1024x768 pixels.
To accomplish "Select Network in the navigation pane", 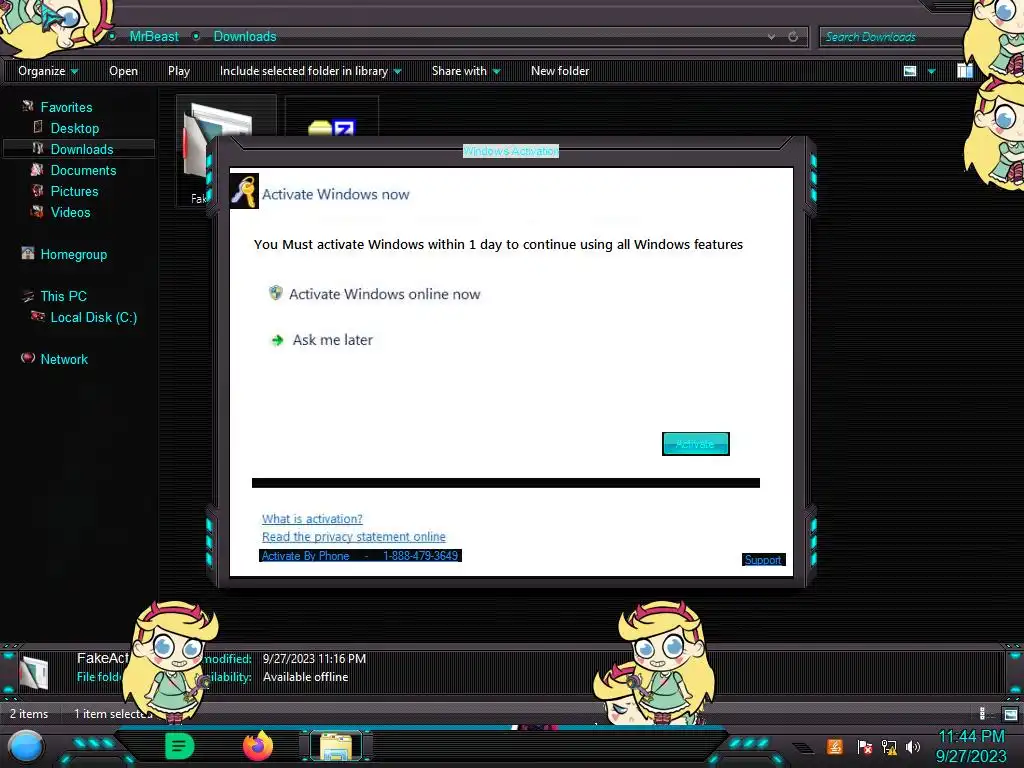I will coord(63,359).
